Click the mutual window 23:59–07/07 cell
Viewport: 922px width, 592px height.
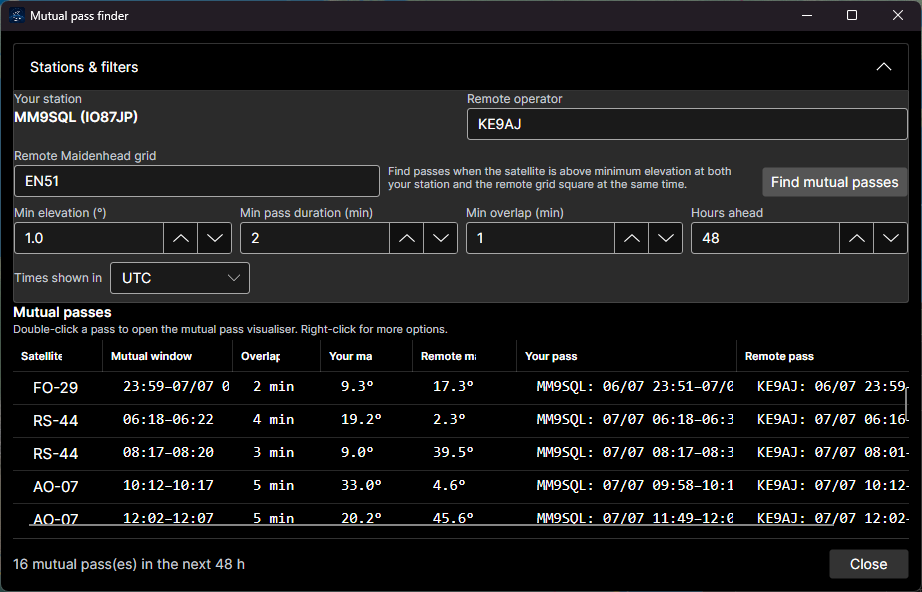coord(176,386)
